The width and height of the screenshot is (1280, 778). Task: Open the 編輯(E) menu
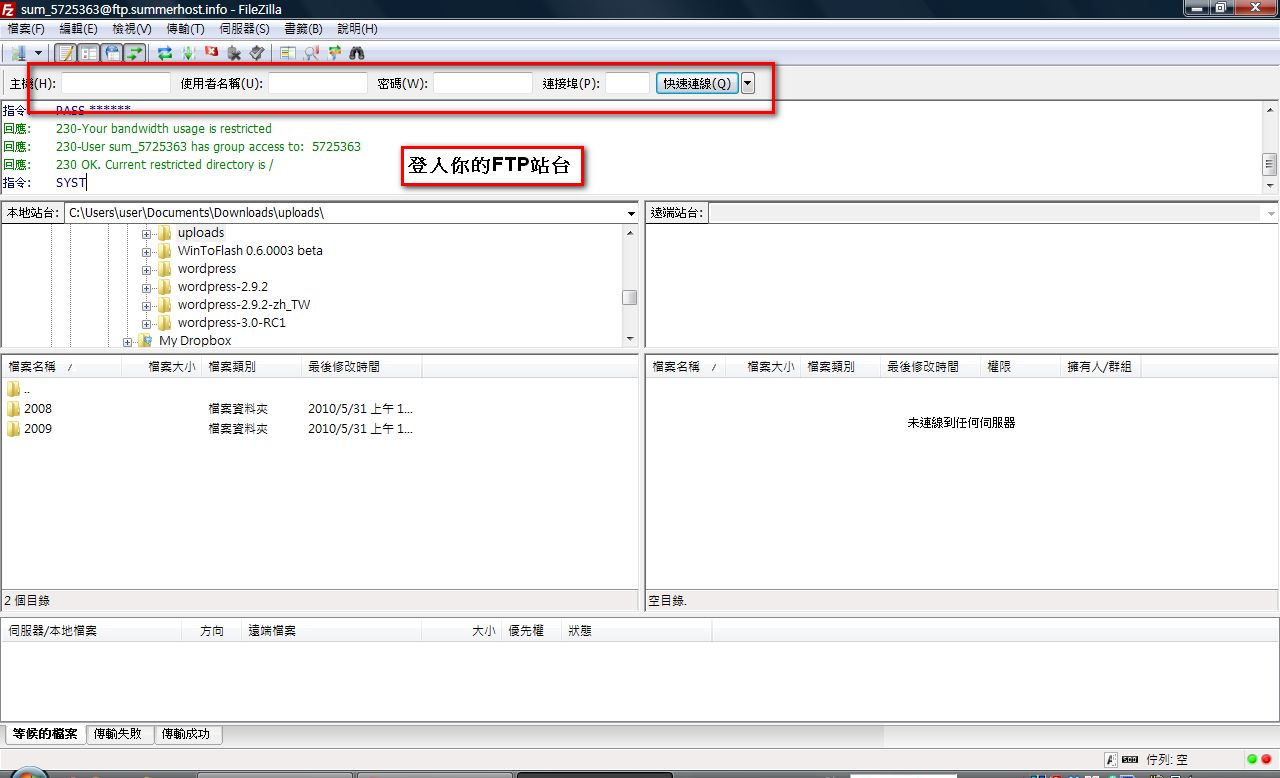[x=79, y=29]
